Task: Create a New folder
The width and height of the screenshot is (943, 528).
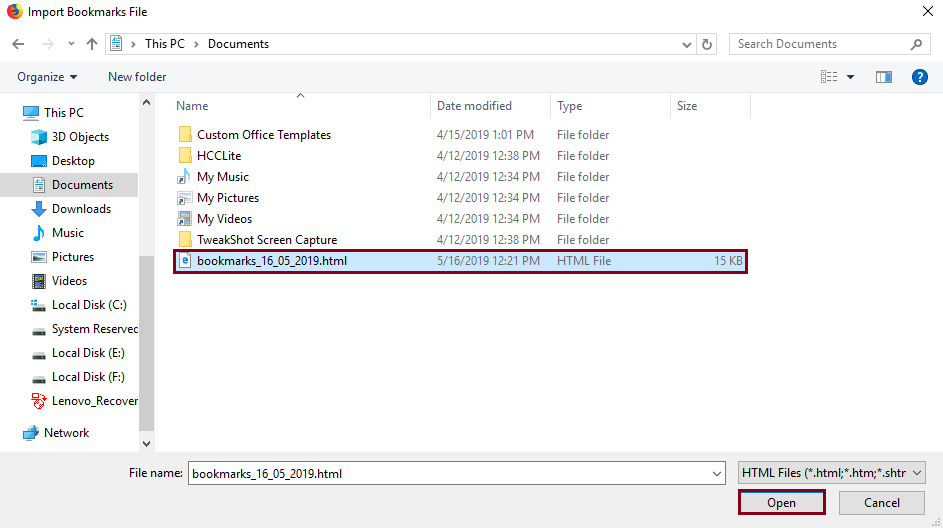Action: (x=137, y=77)
